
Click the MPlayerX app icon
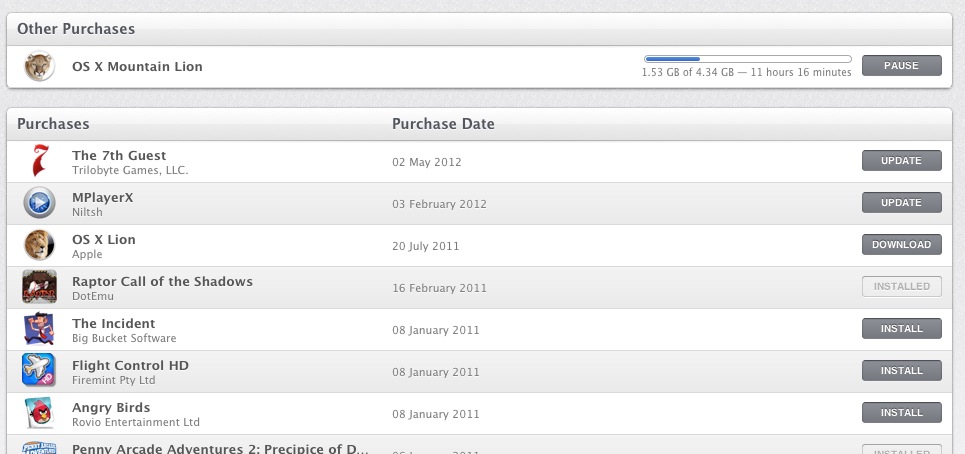click(39, 203)
